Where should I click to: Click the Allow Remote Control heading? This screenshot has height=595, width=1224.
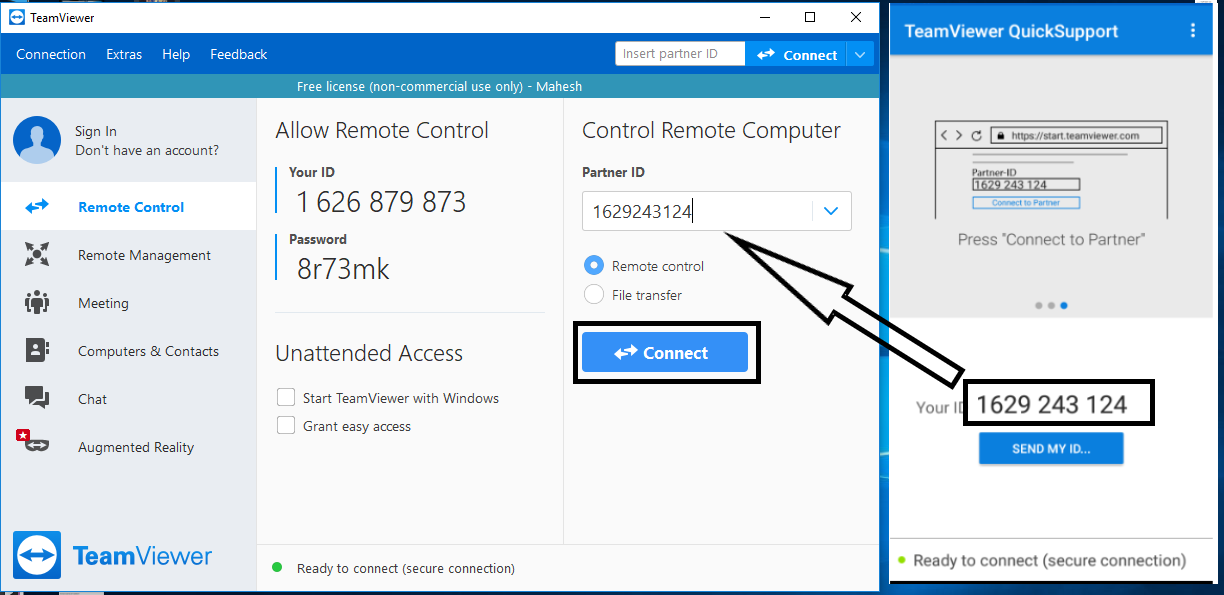coord(382,130)
